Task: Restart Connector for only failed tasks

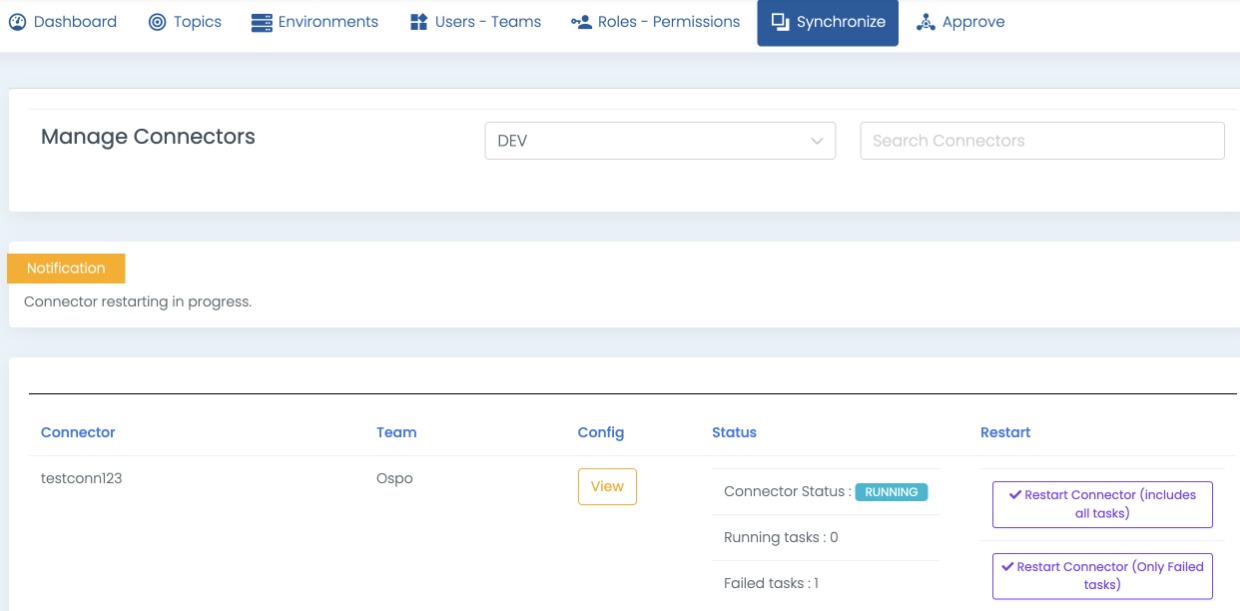Action: [1102, 576]
